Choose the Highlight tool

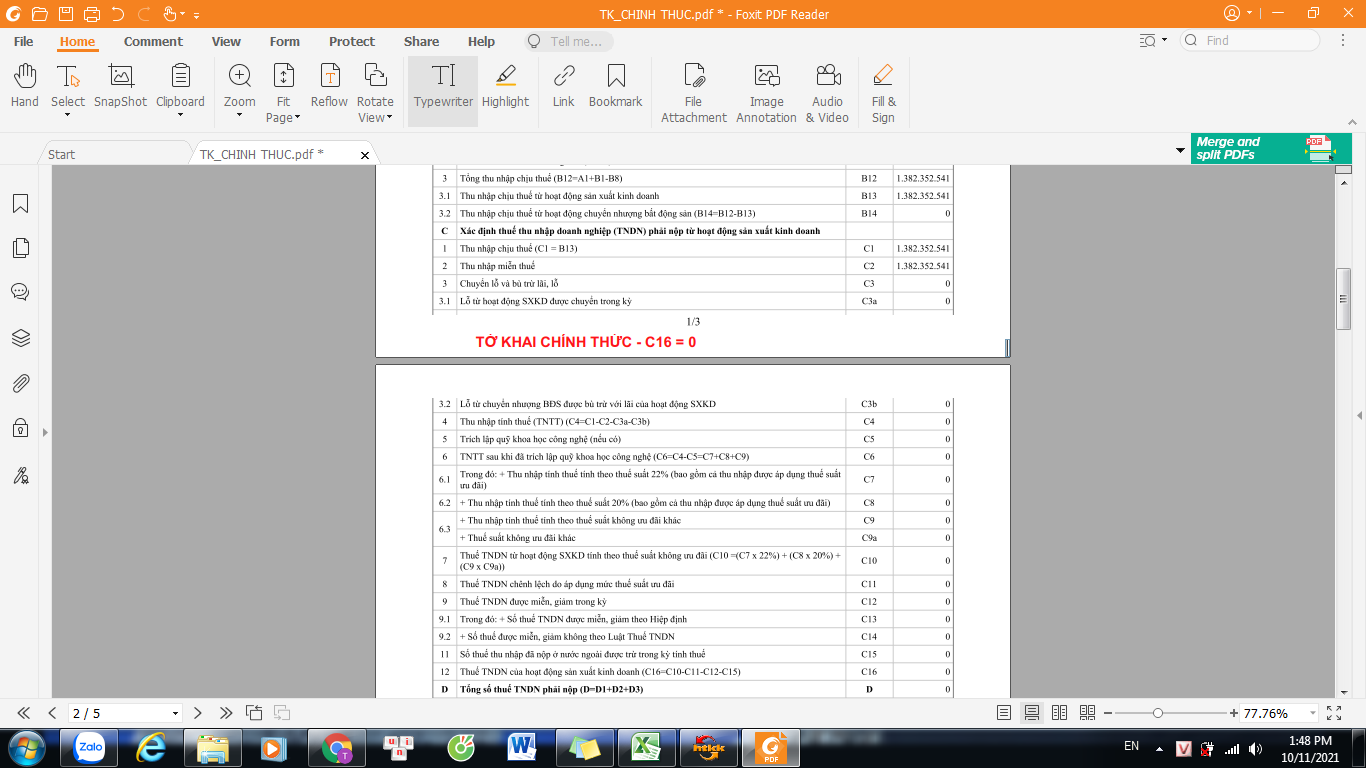pyautogui.click(x=505, y=86)
